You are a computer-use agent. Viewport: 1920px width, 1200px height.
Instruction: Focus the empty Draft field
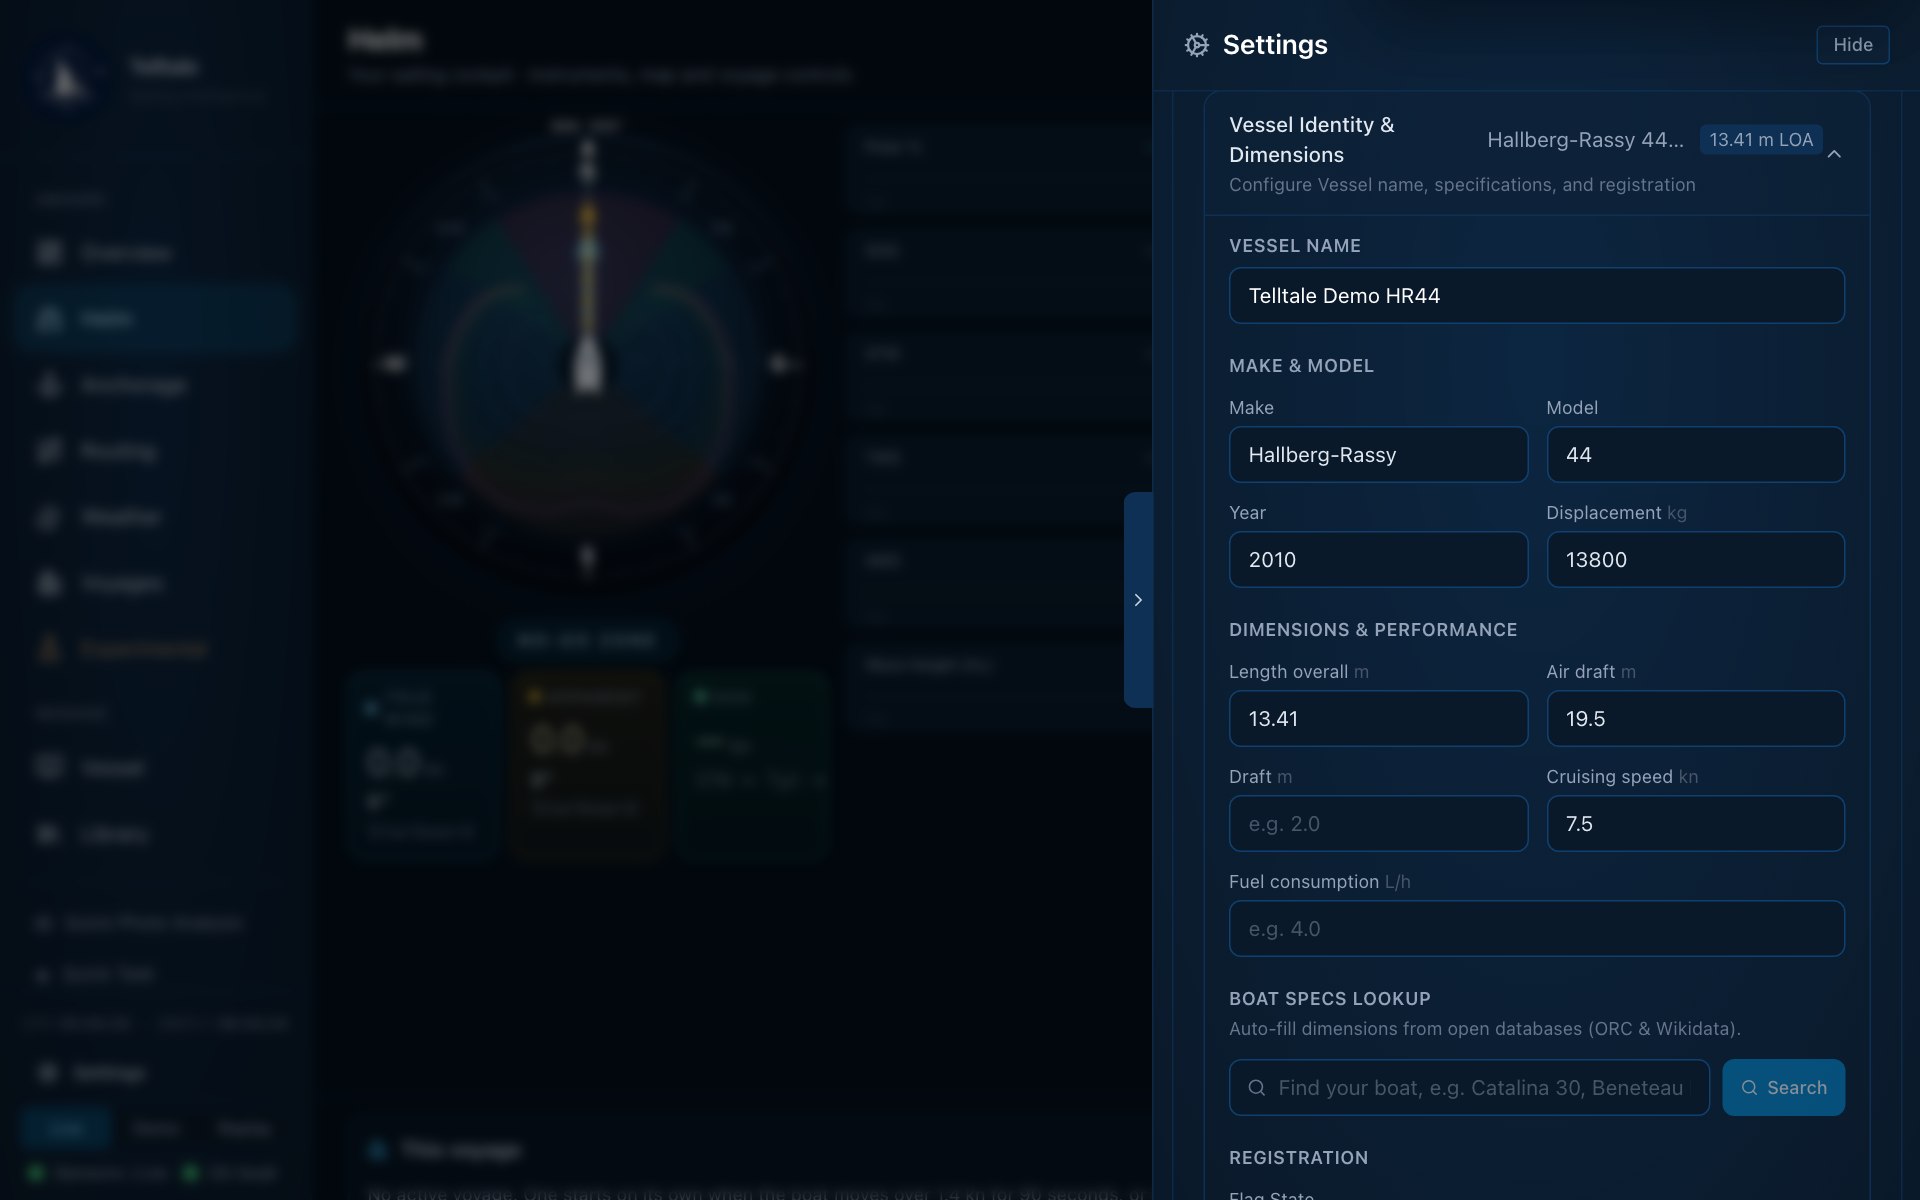coord(1378,823)
